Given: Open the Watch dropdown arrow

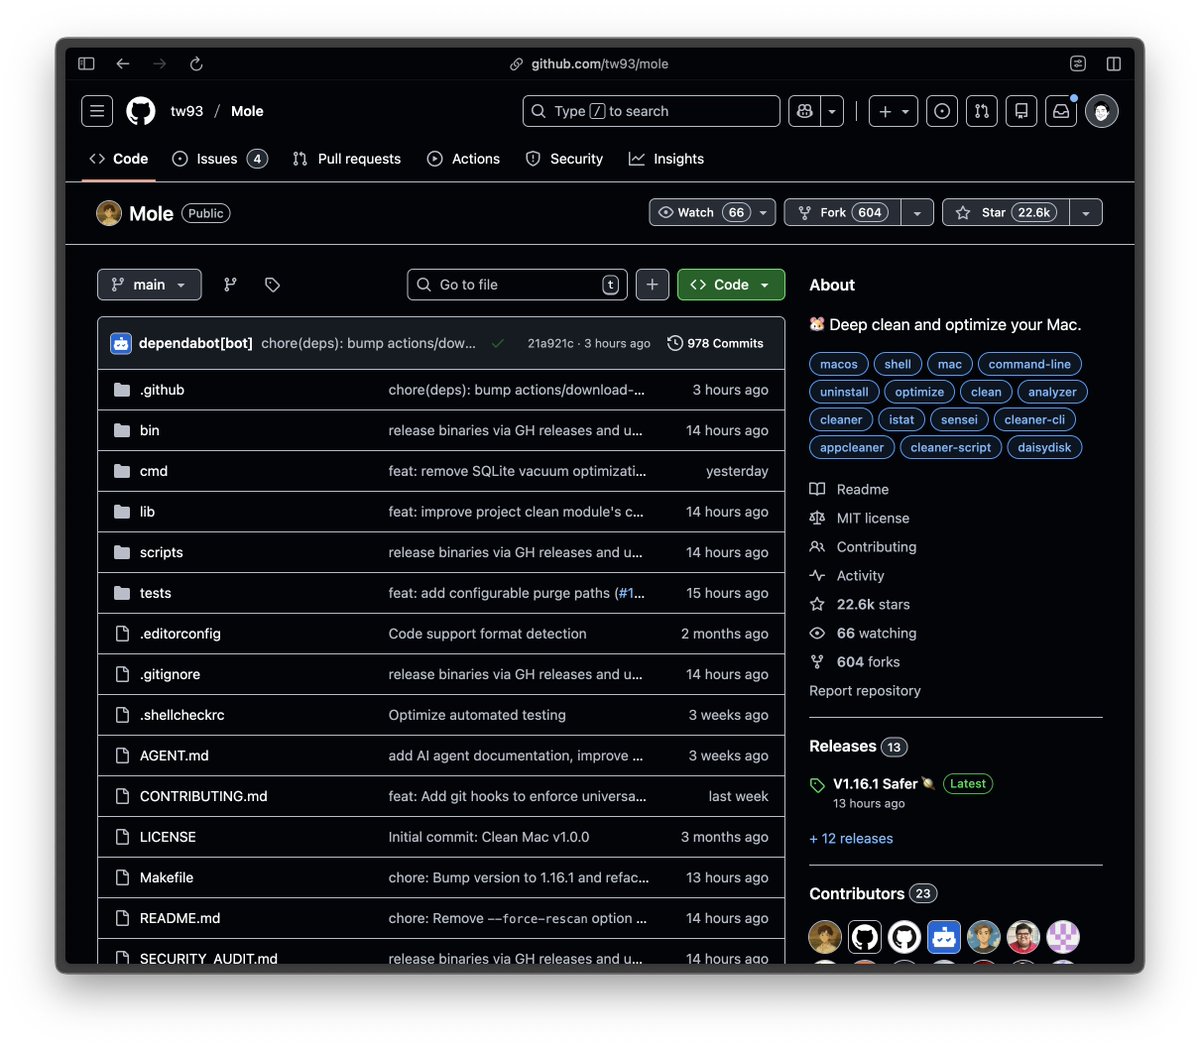Looking at the screenshot, I should pyautogui.click(x=763, y=212).
